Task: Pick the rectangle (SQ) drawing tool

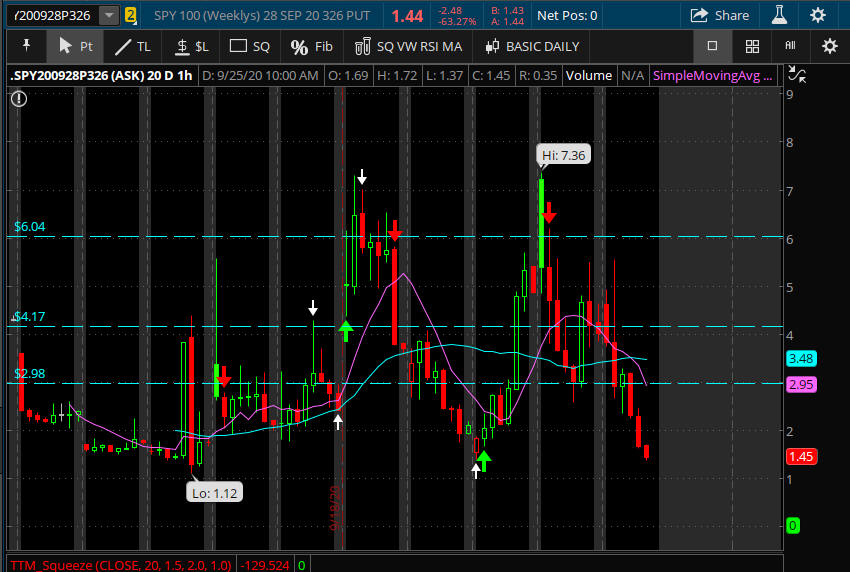Action: (250, 46)
